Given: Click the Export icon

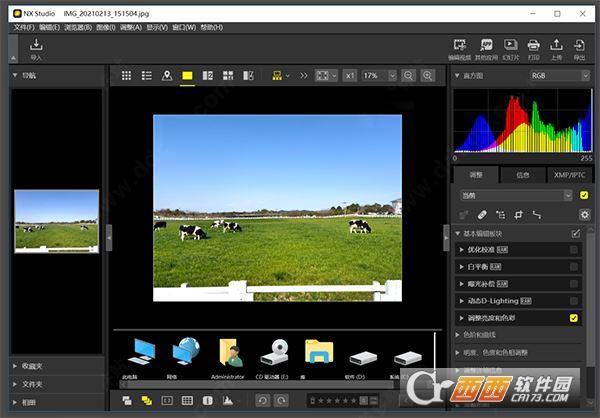Looking at the screenshot, I should coord(579,45).
